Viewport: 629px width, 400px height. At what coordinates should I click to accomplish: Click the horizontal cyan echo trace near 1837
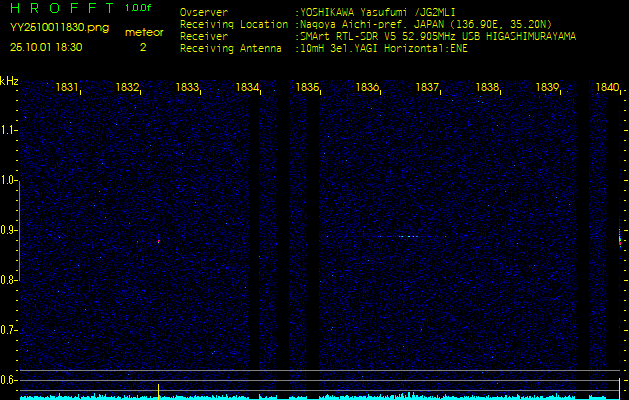coord(413,236)
